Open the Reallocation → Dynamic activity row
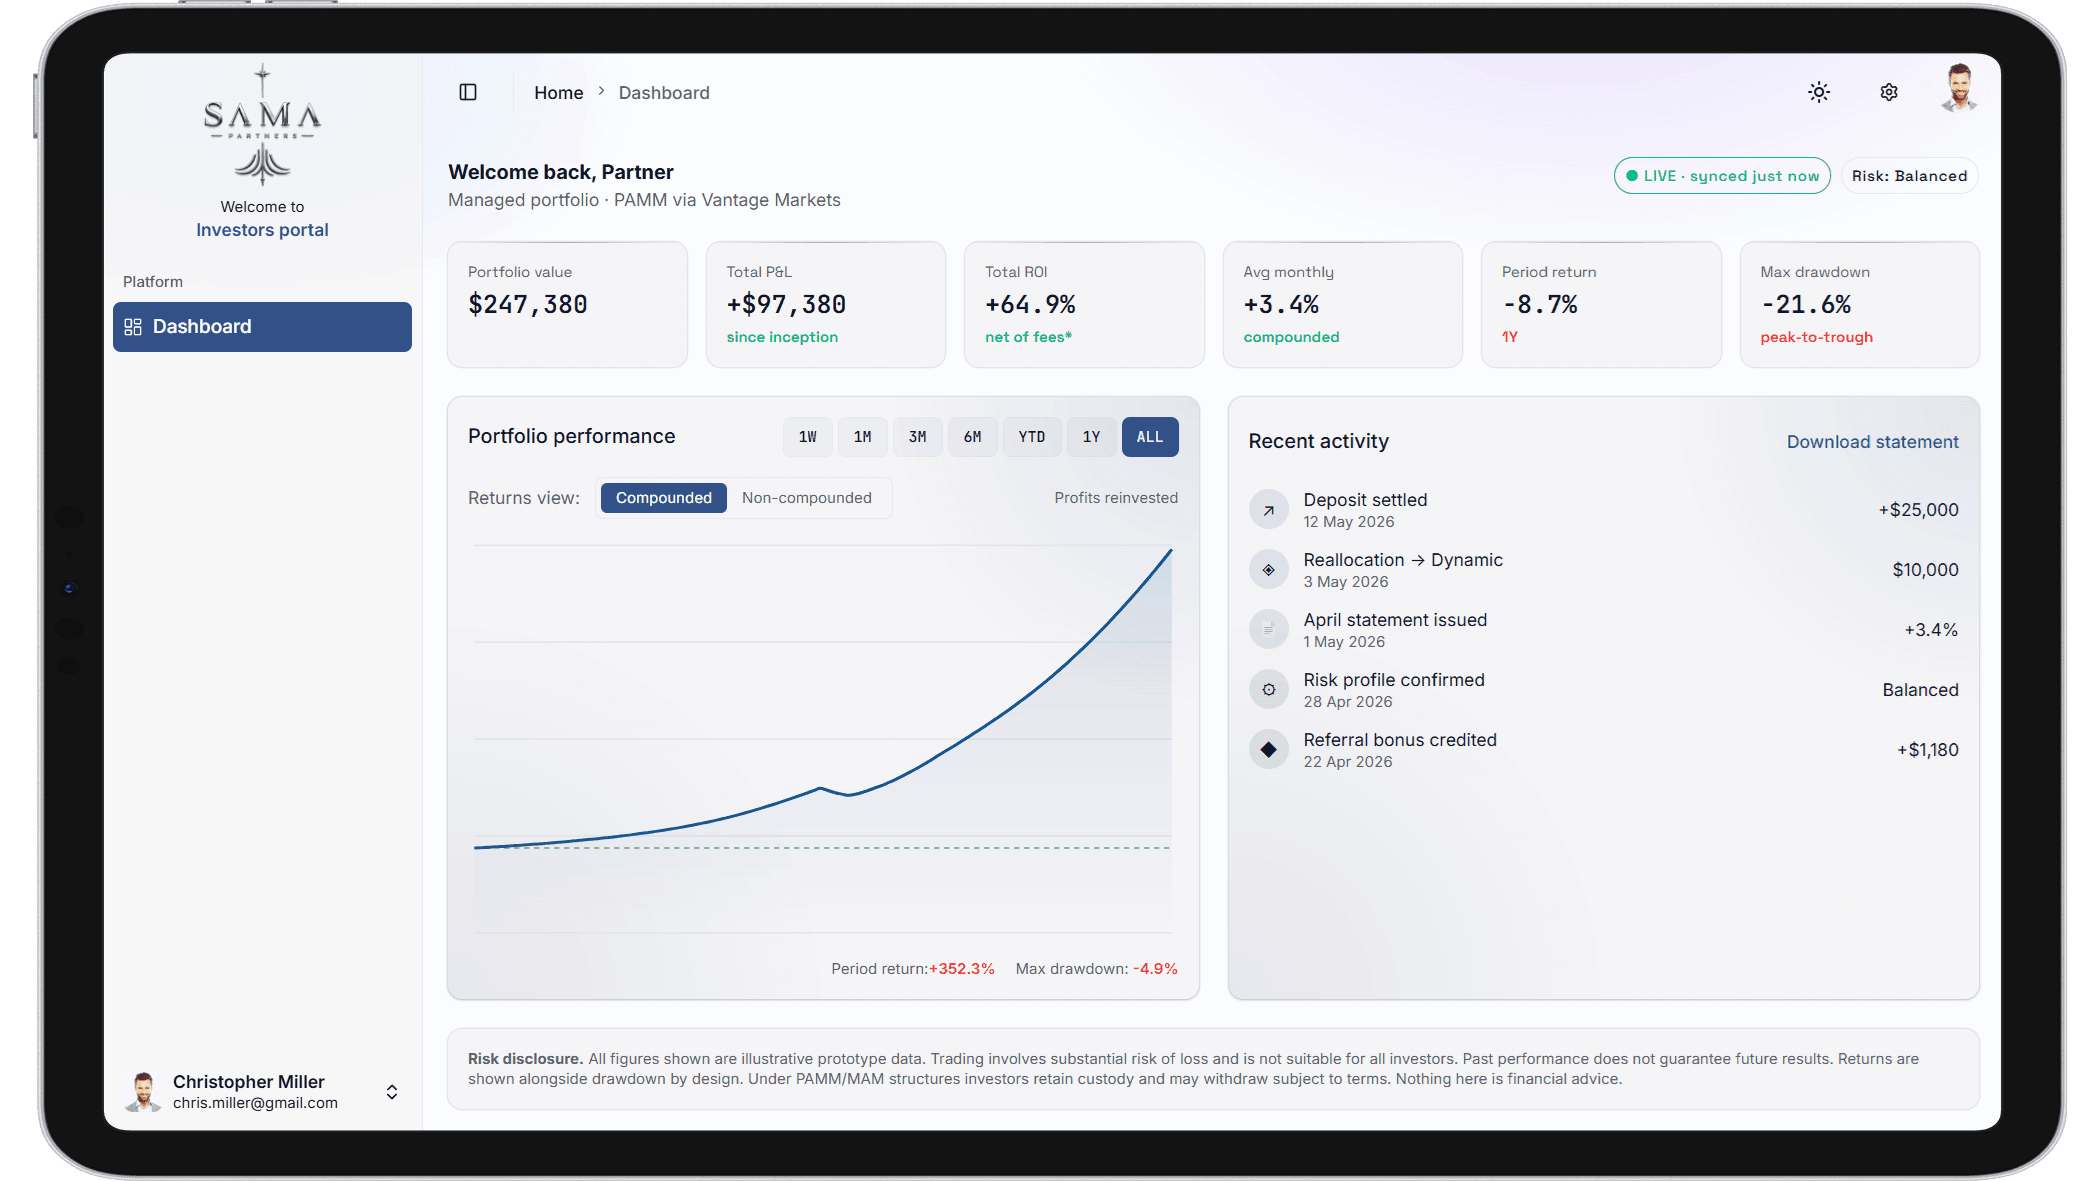The width and height of the screenshot is (2100, 1181). coord(1603,570)
